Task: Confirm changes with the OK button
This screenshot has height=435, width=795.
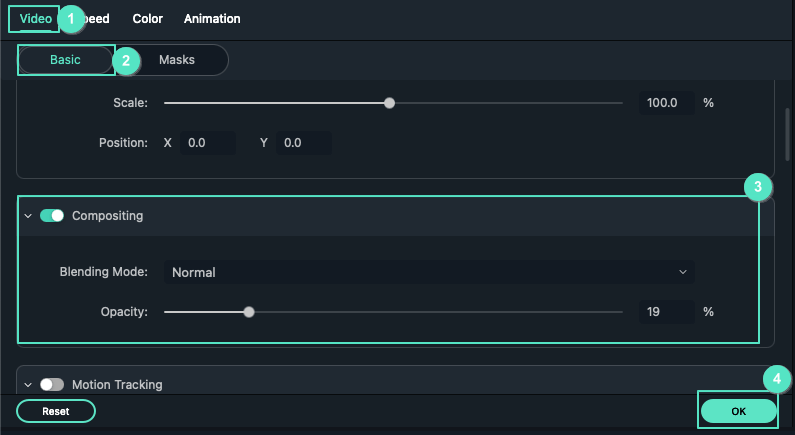Action: click(738, 411)
